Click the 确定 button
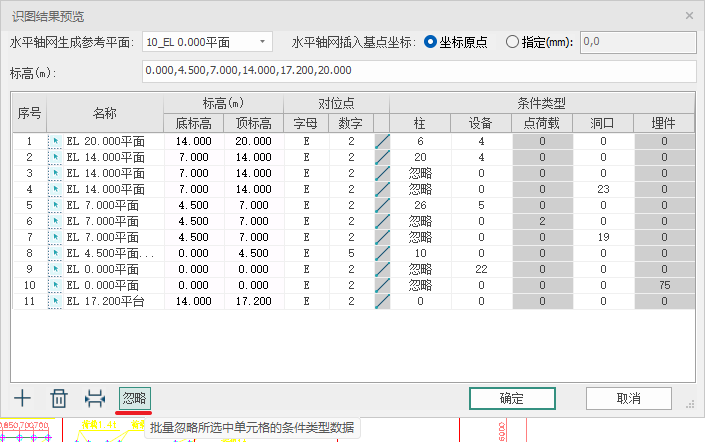 (512, 398)
